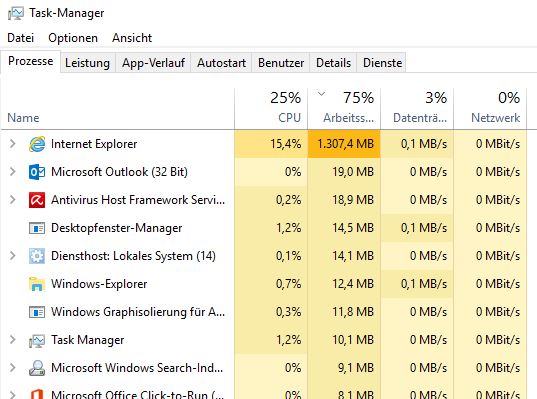
Task: Open the Datei menu
Action: point(21,38)
